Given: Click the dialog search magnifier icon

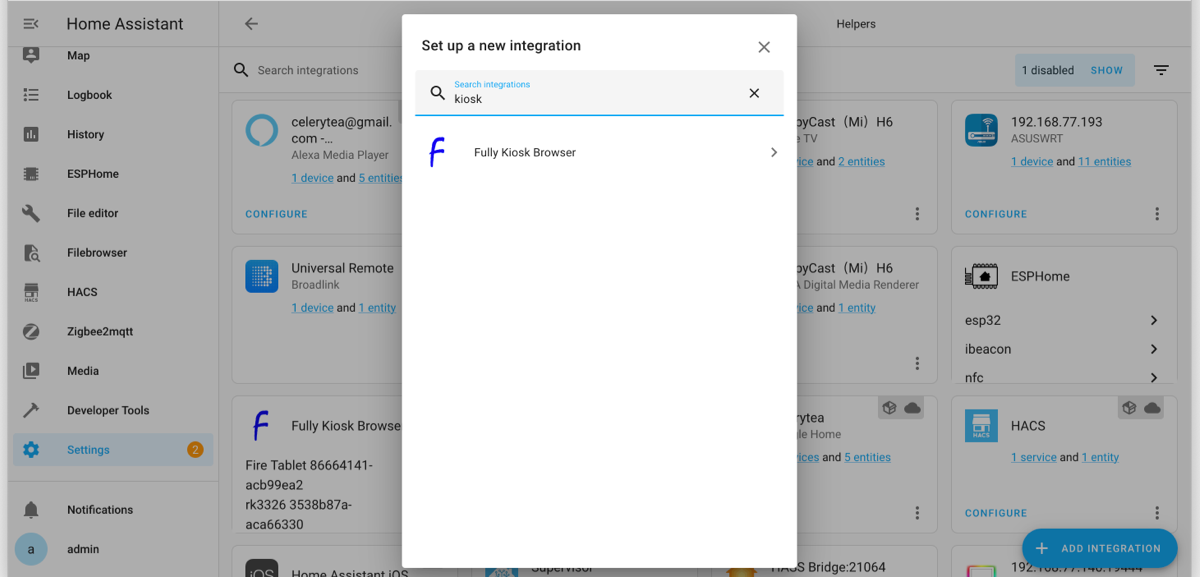Looking at the screenshot, I should pos(437,93).
